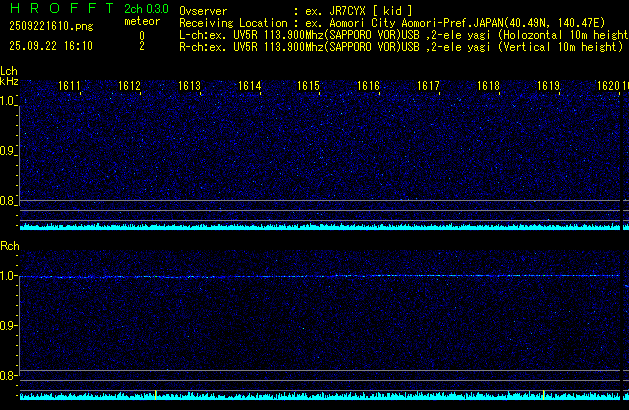The width and height of the screenshot is (629, 410).
Task: Click the HROFFT title text
Action: point(55,8)
